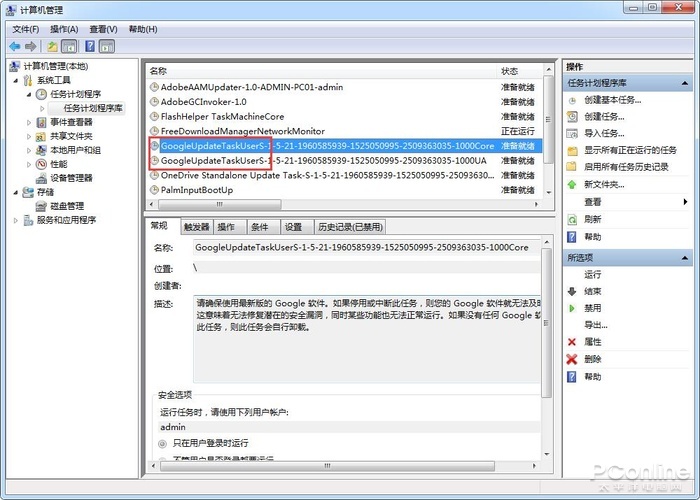Screen dimensions: 700x500
Task: Click 启用所有任务历史记录 action
Action: tap(626, 167)
